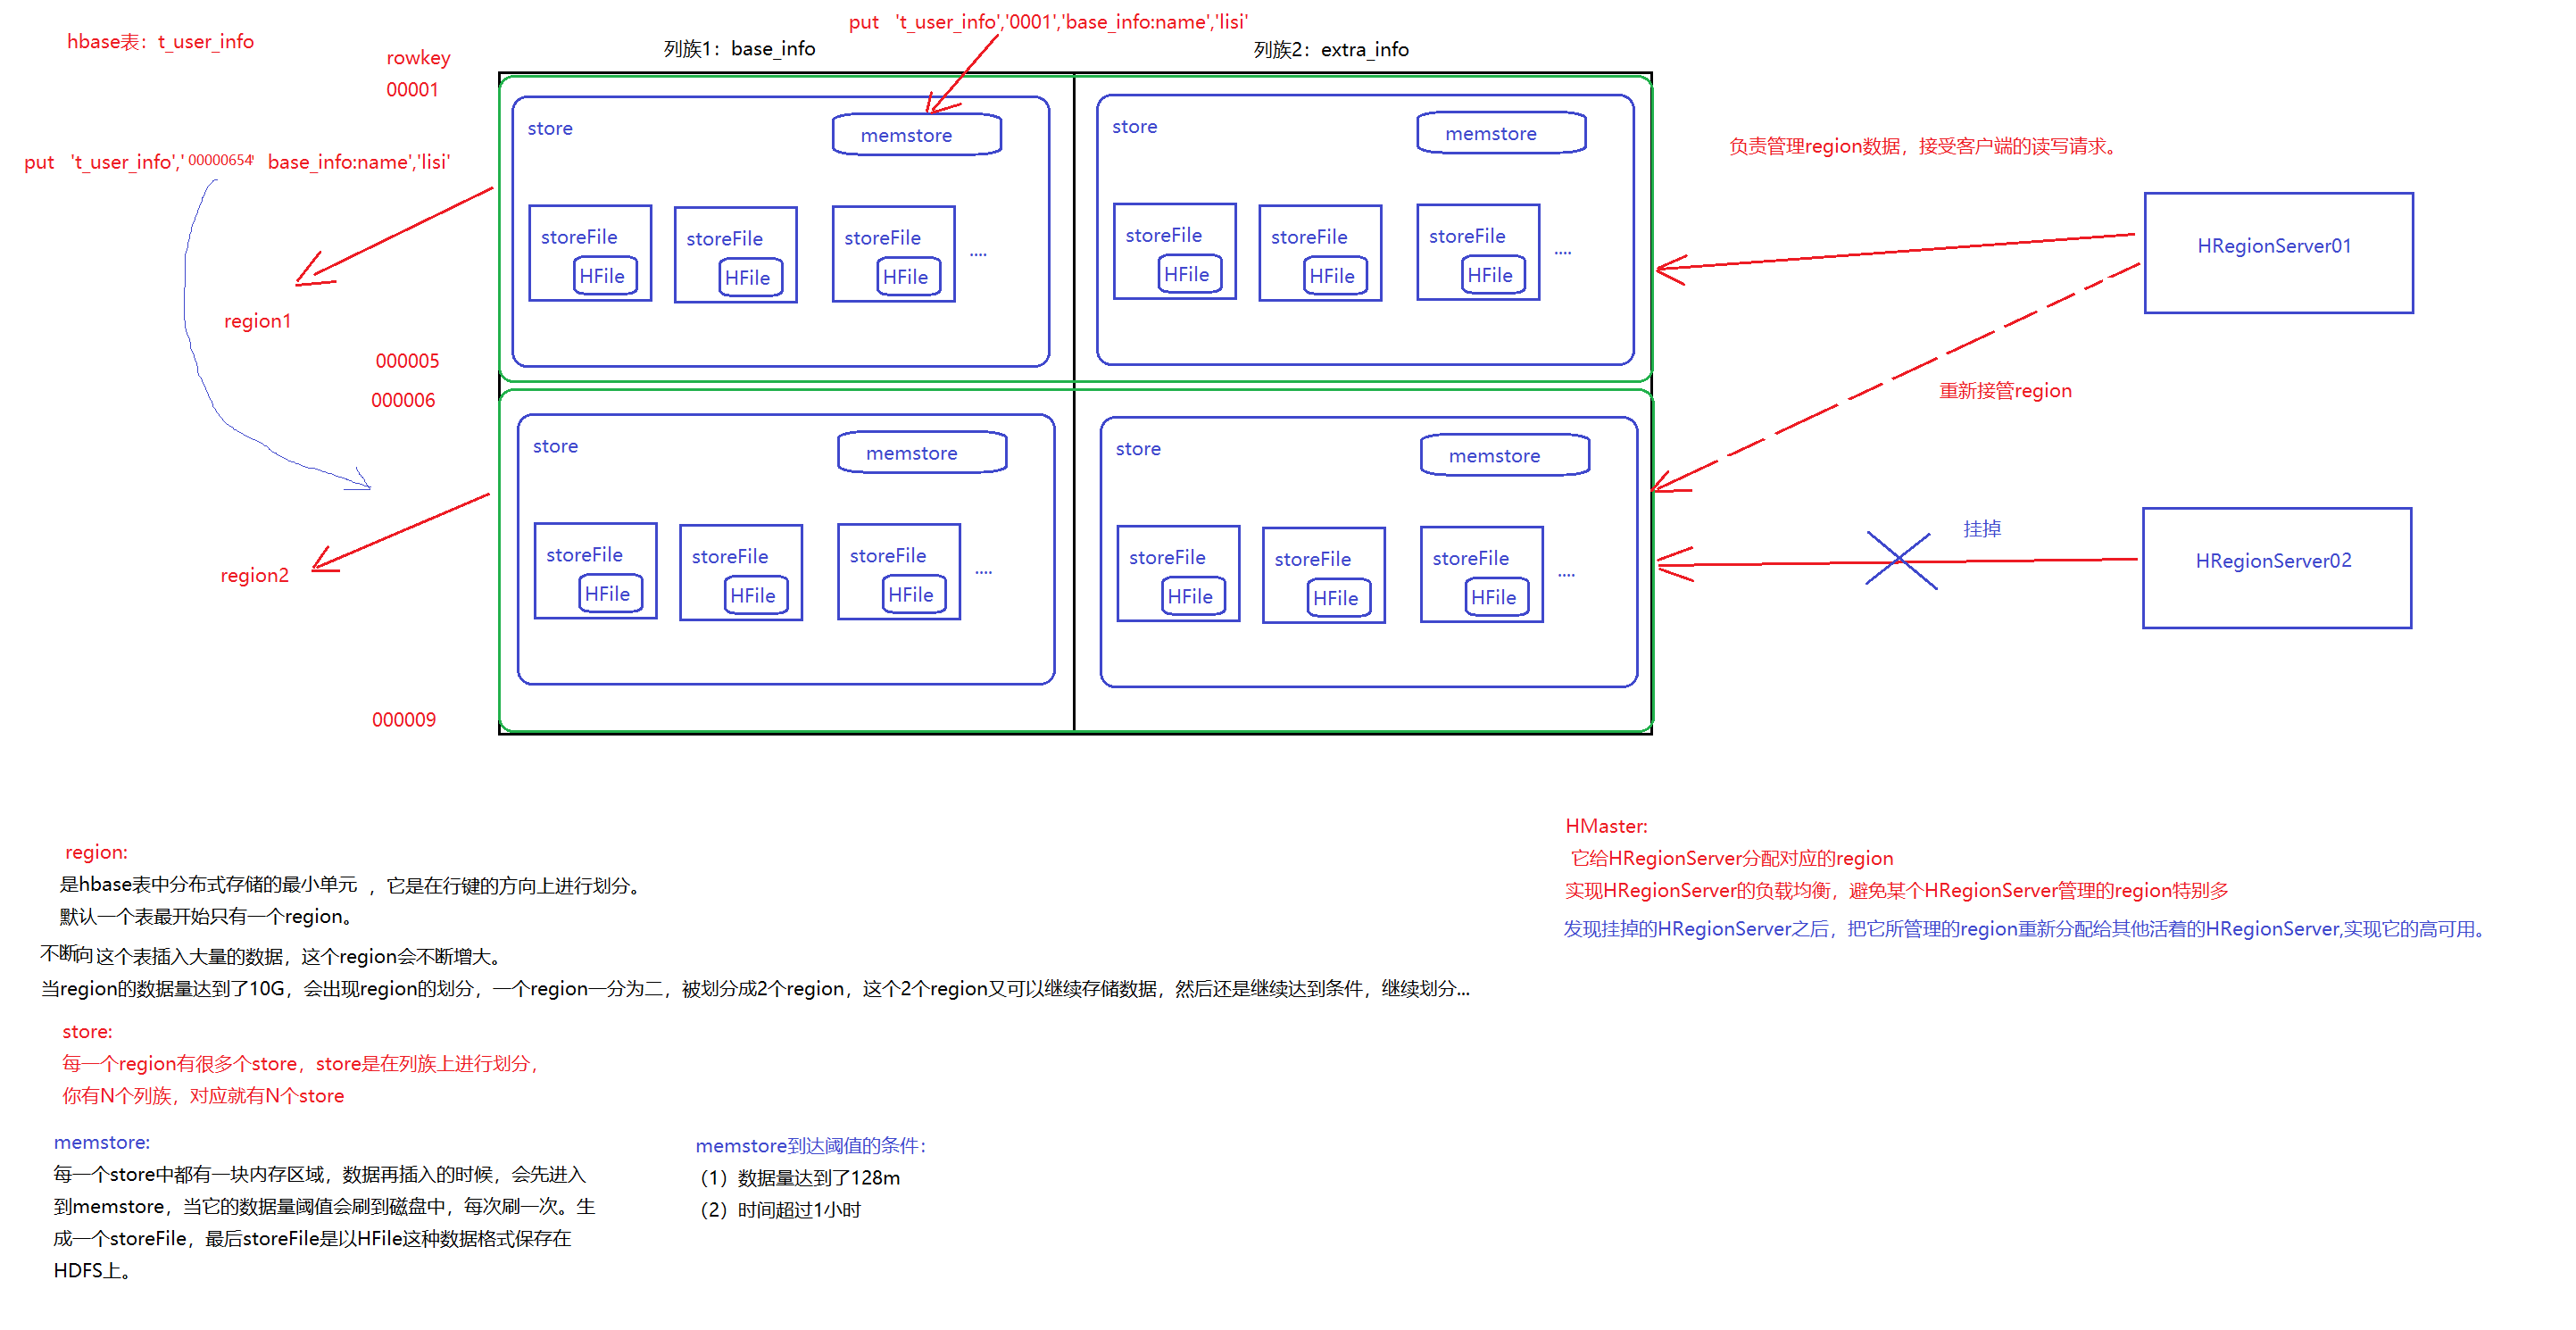This screenshot has height=1330, width=2576.
Task: Click the line starting '每一个store中都有一块内存区域'
Action: coord(320,1175)
